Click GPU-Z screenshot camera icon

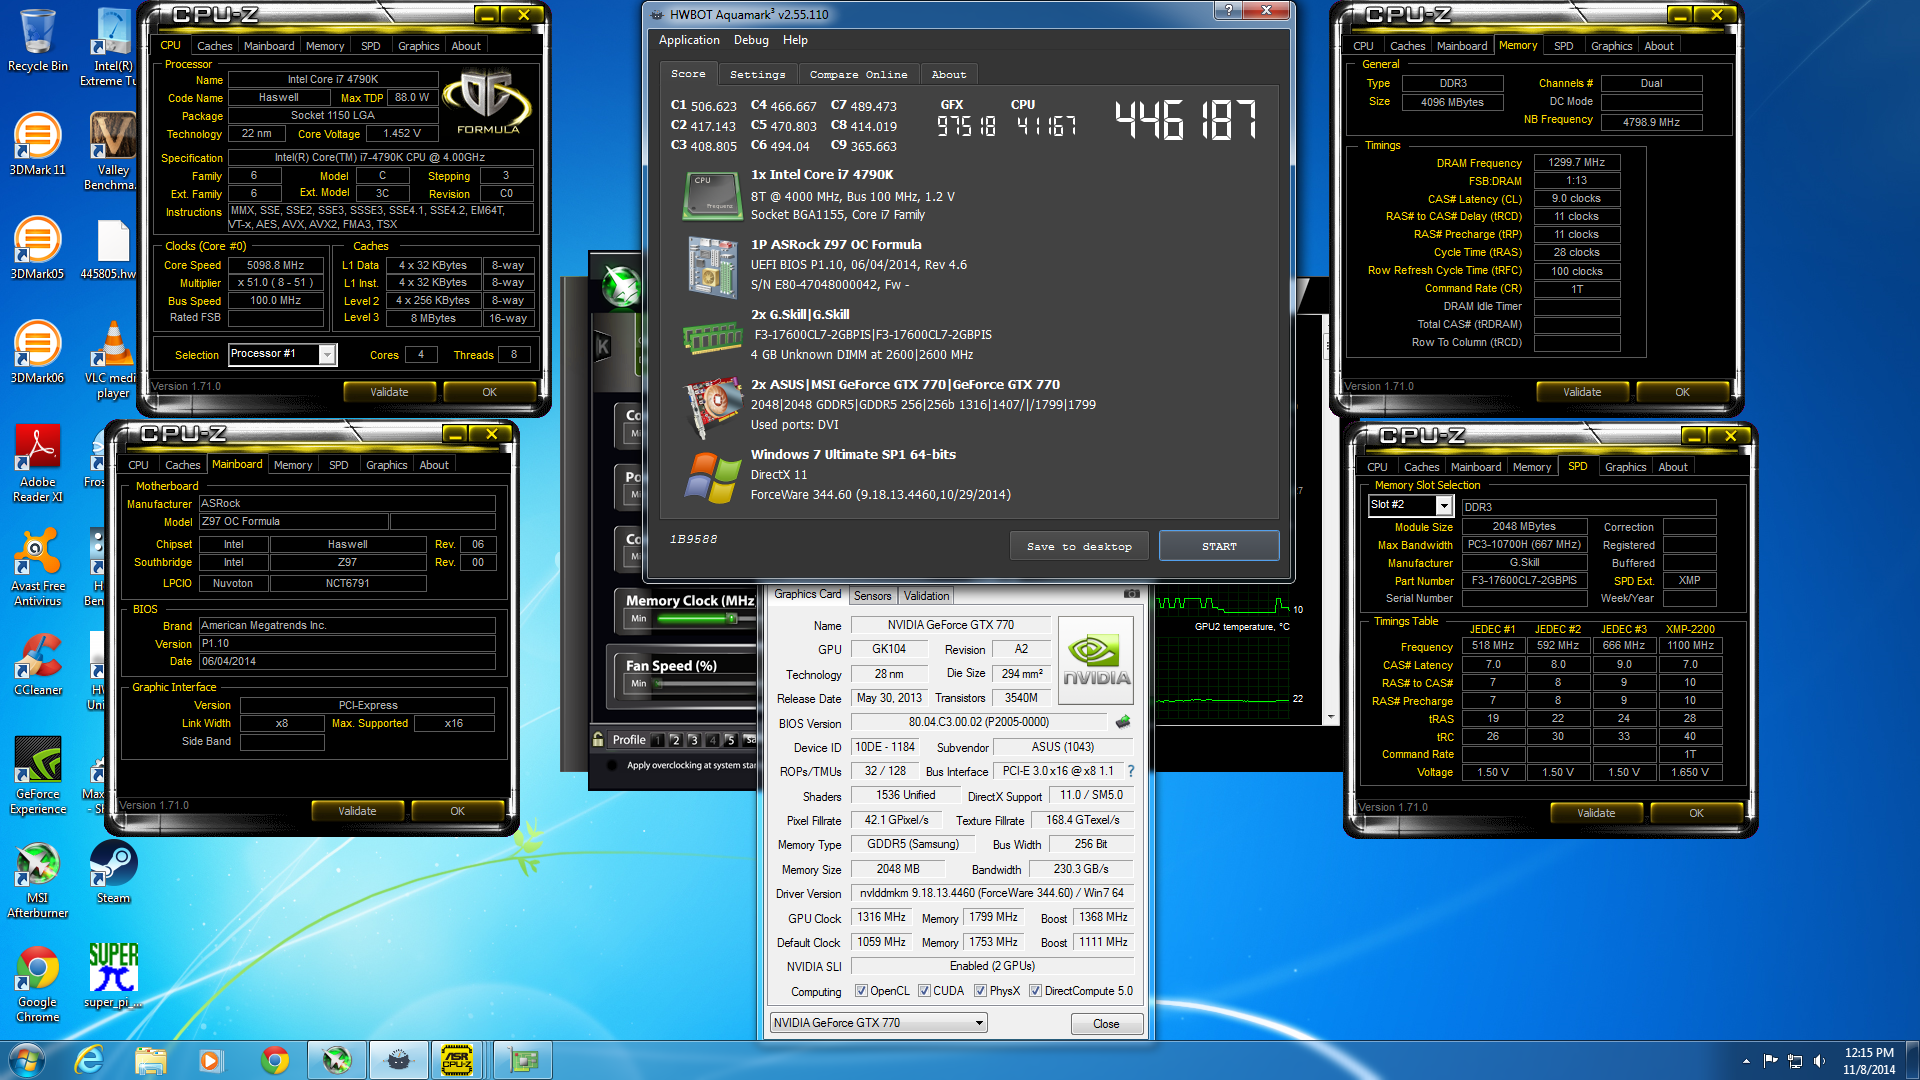pyautogui.click(x=1131, y=594)
